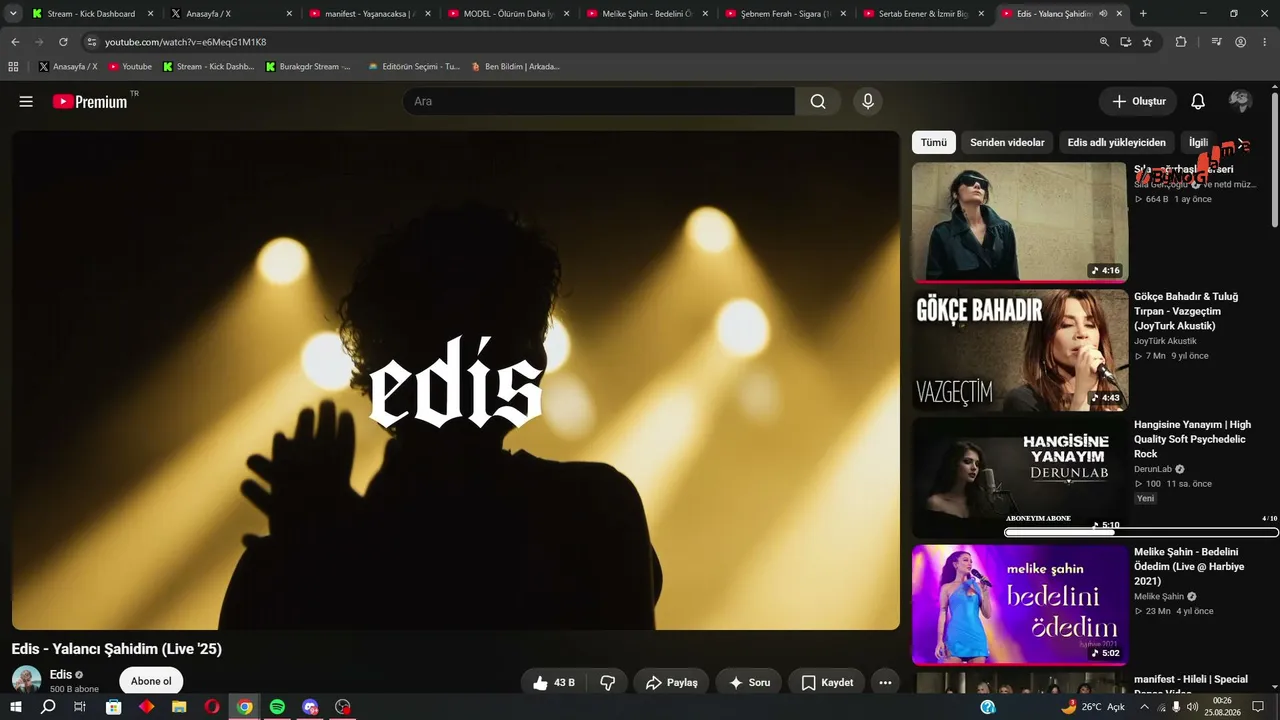Viewport: 1280px width, 720px height.
Task: Open Editörün Seçimi bookmark
Action: (x=414, y=67)
